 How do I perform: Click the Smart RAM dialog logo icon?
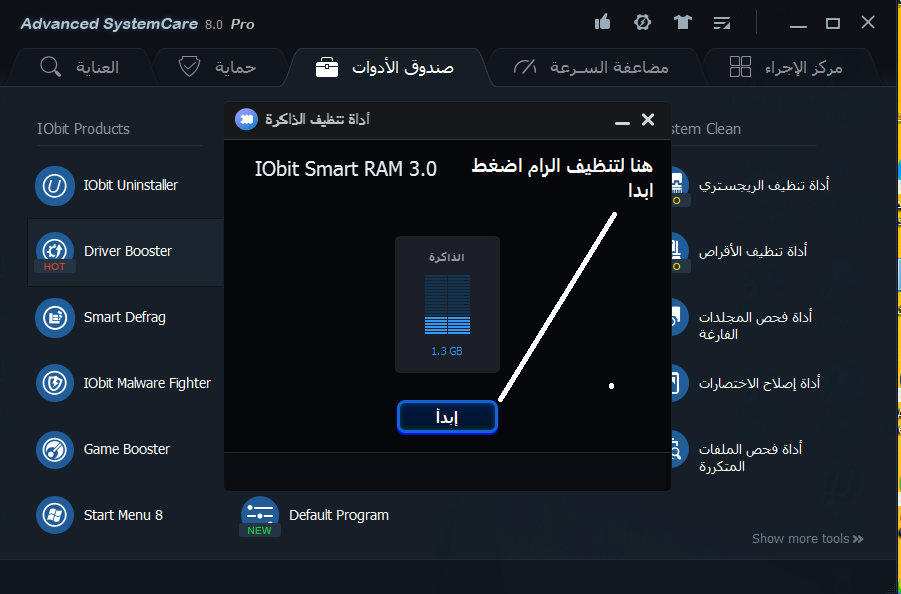[247, 119]
